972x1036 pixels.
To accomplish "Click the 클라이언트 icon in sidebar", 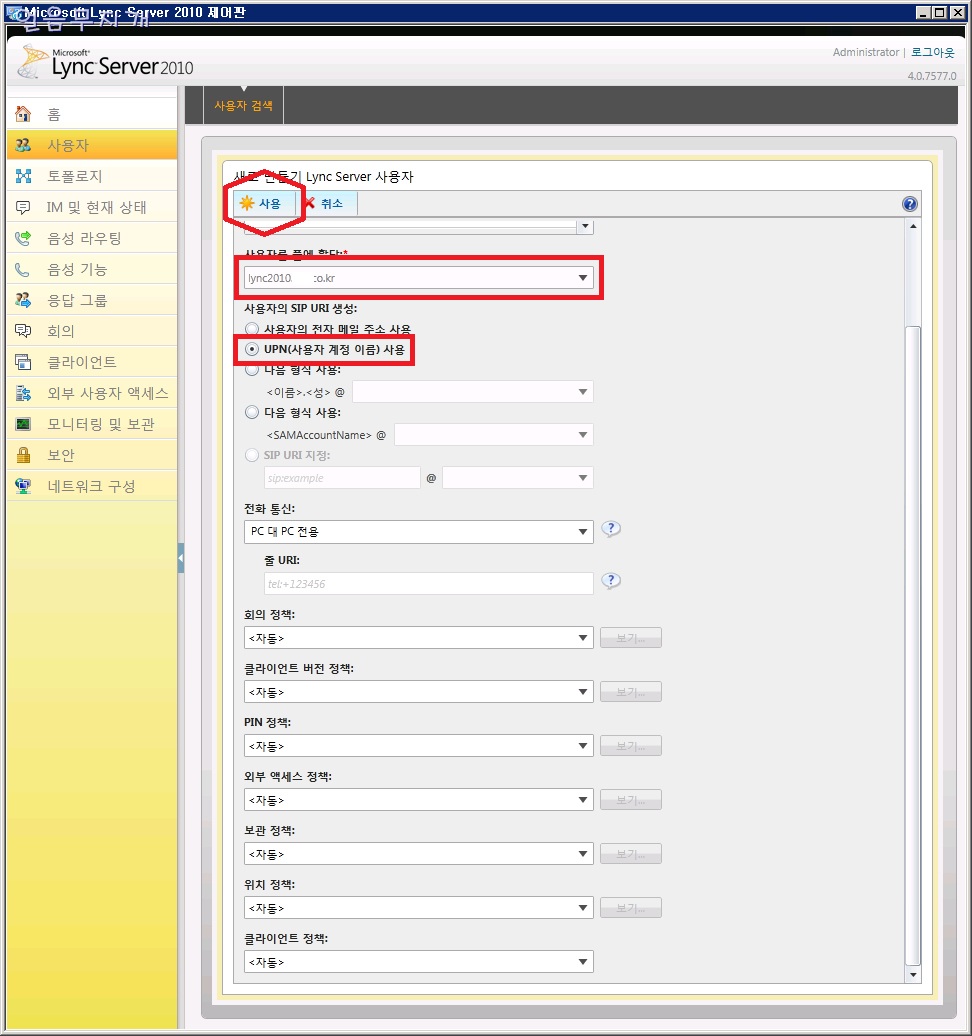I will click(x=23, y=362).
